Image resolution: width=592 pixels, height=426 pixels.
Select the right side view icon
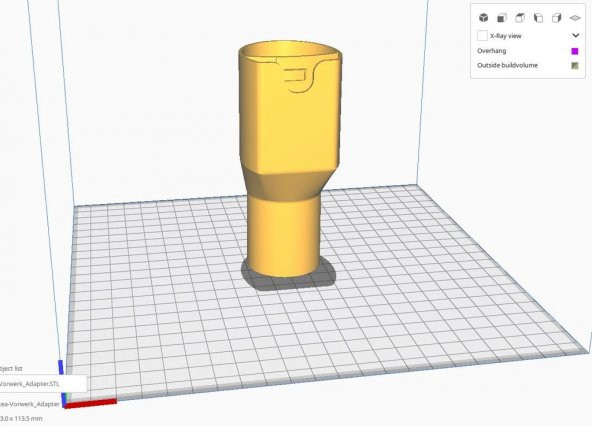(x=557, y=18)
